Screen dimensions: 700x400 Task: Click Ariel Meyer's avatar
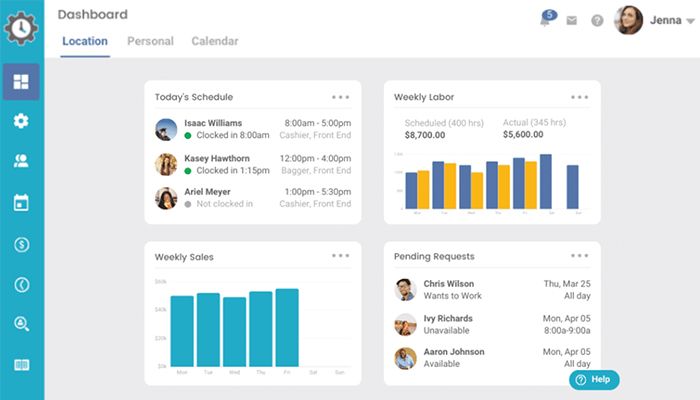point(166,198)
